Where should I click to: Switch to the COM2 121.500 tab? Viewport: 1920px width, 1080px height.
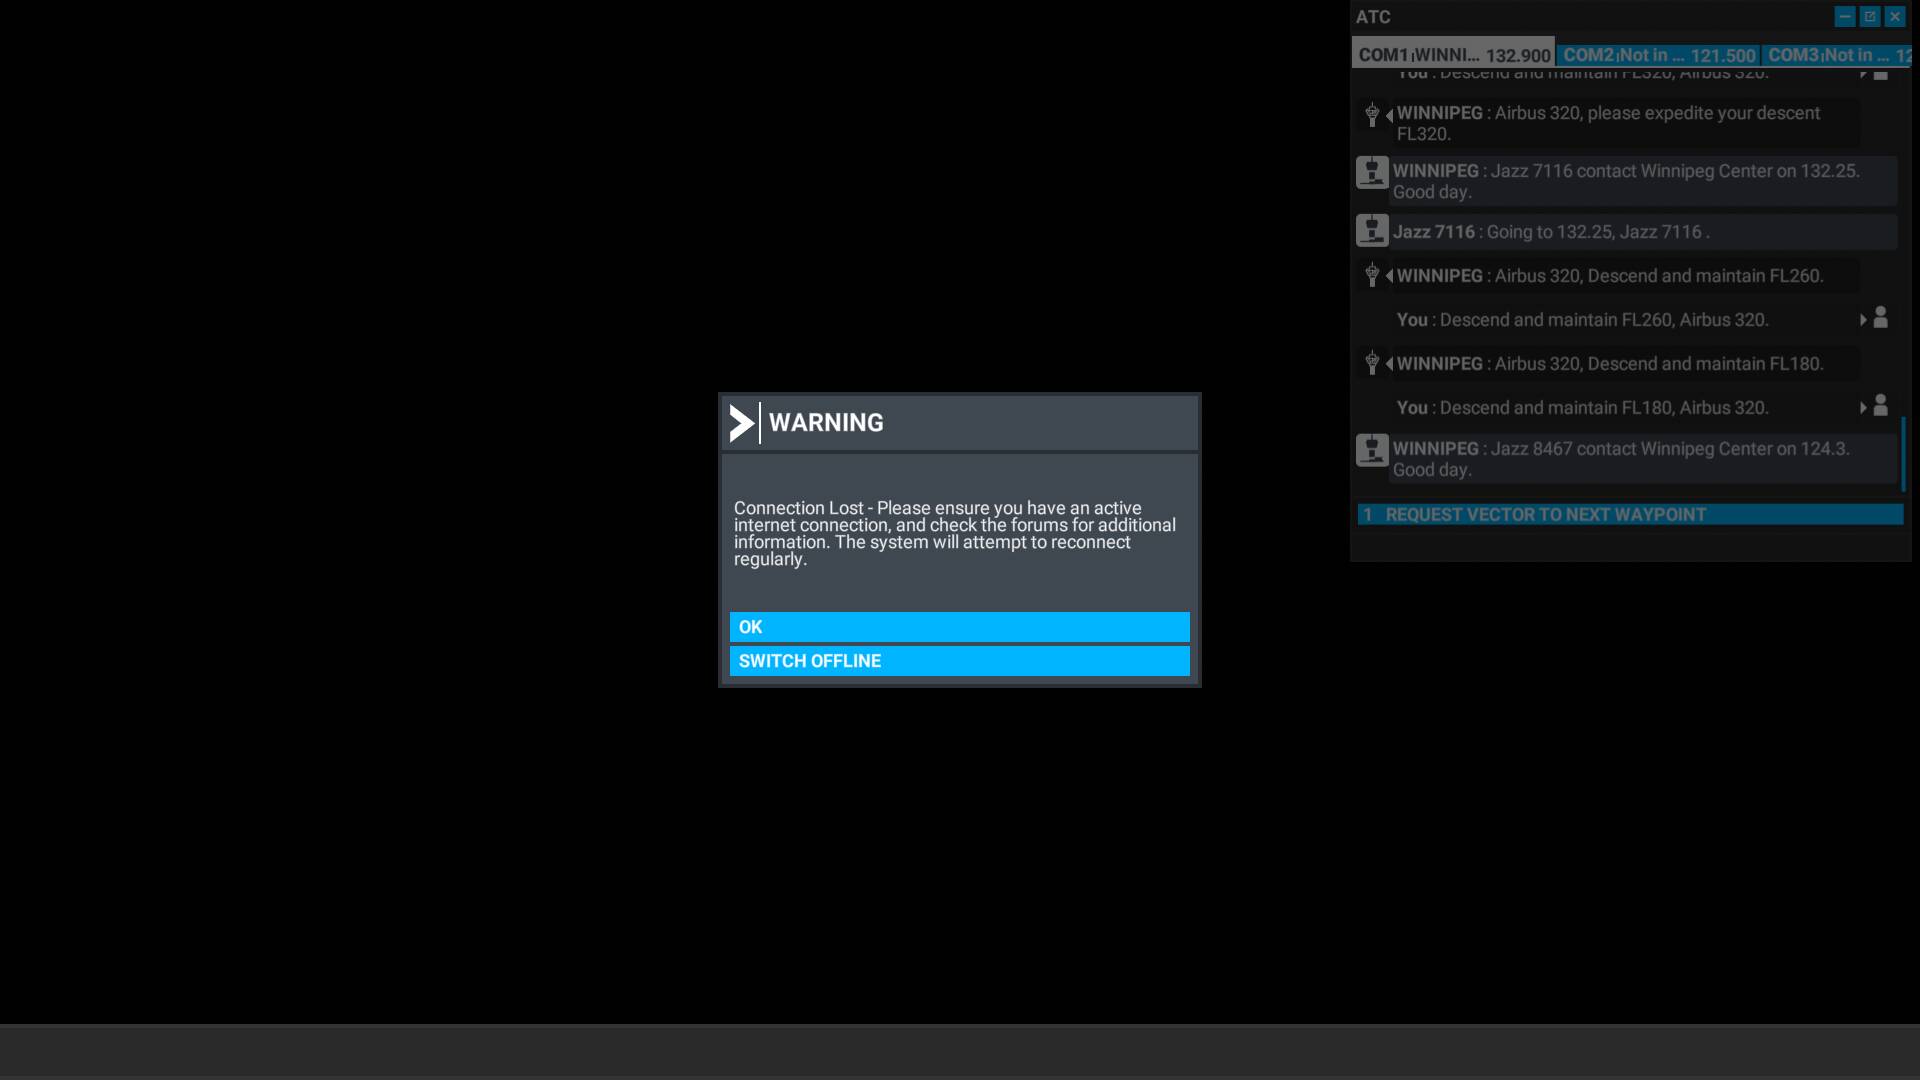point(1660,55)
